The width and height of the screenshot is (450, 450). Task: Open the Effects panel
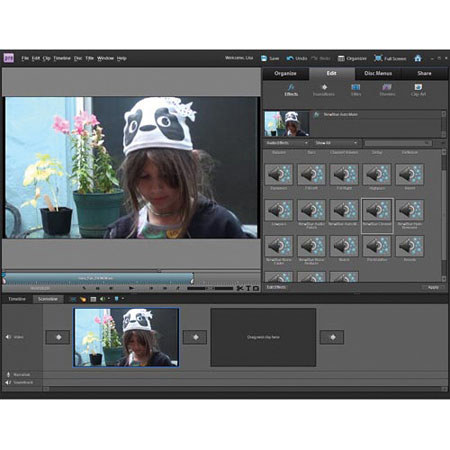[x=291, y=90]
